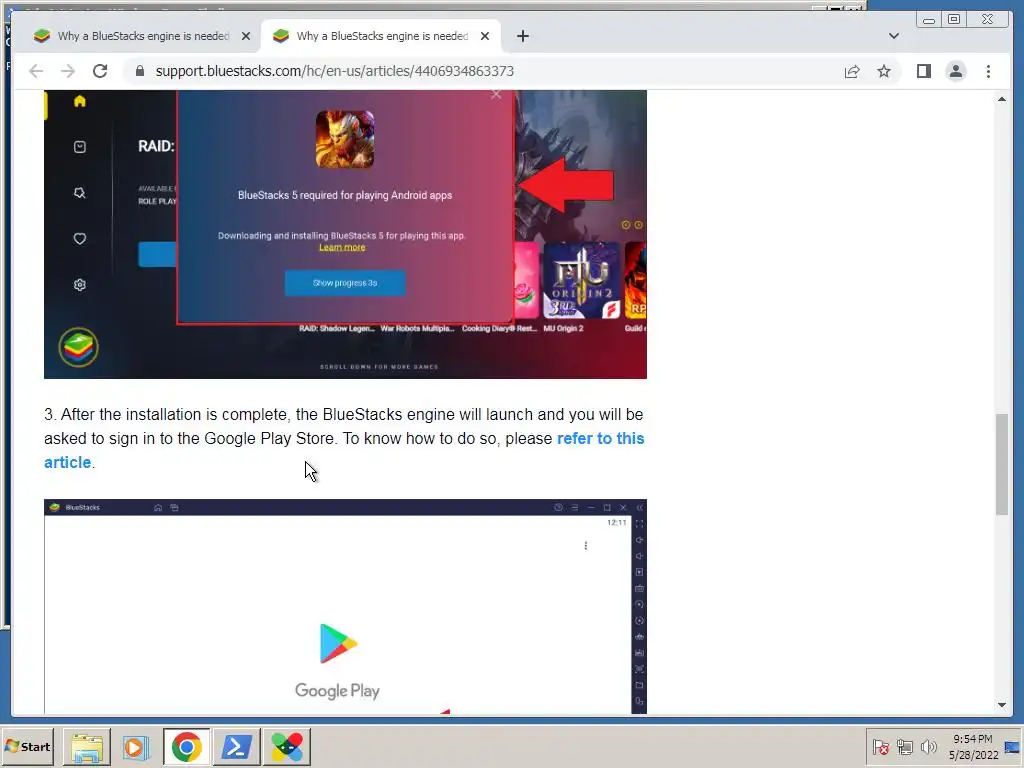Select the text 'After the installation is complete'

pyautogui.click(x=174, y=415)
